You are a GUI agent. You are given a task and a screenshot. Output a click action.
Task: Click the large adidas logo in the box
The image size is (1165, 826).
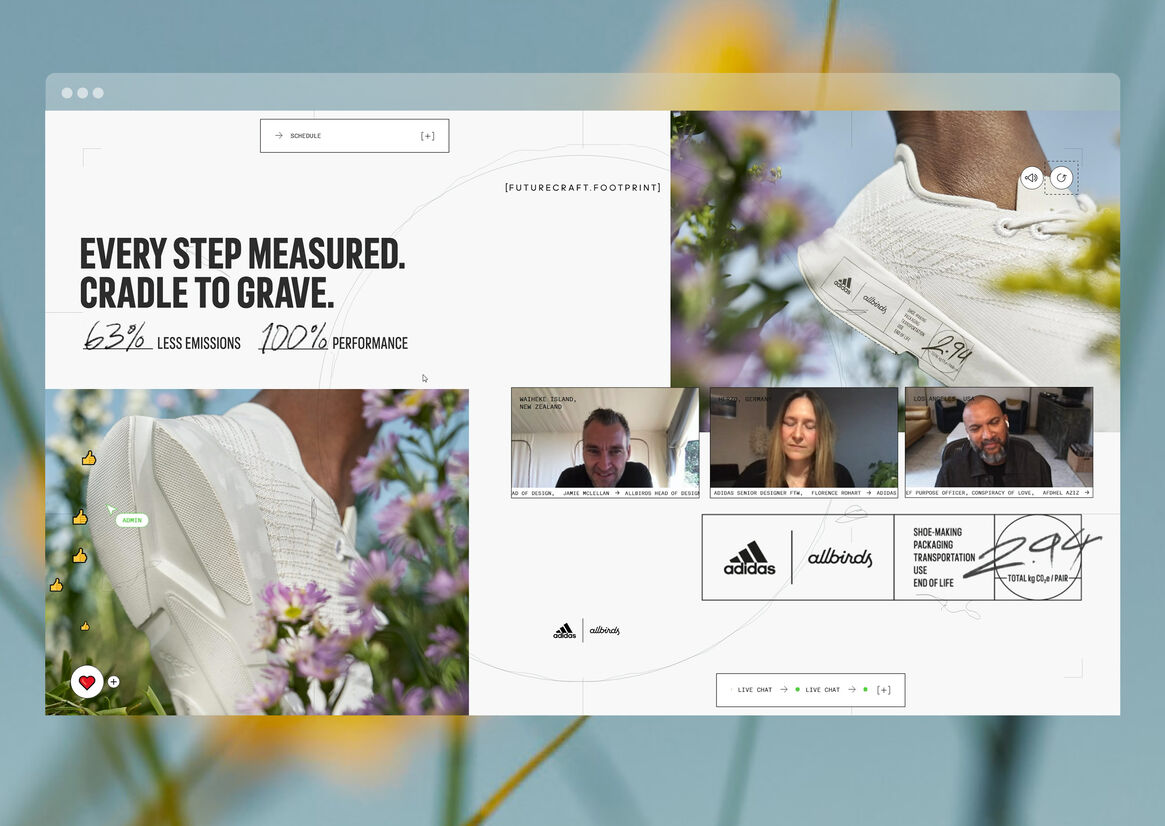(749, 558)
